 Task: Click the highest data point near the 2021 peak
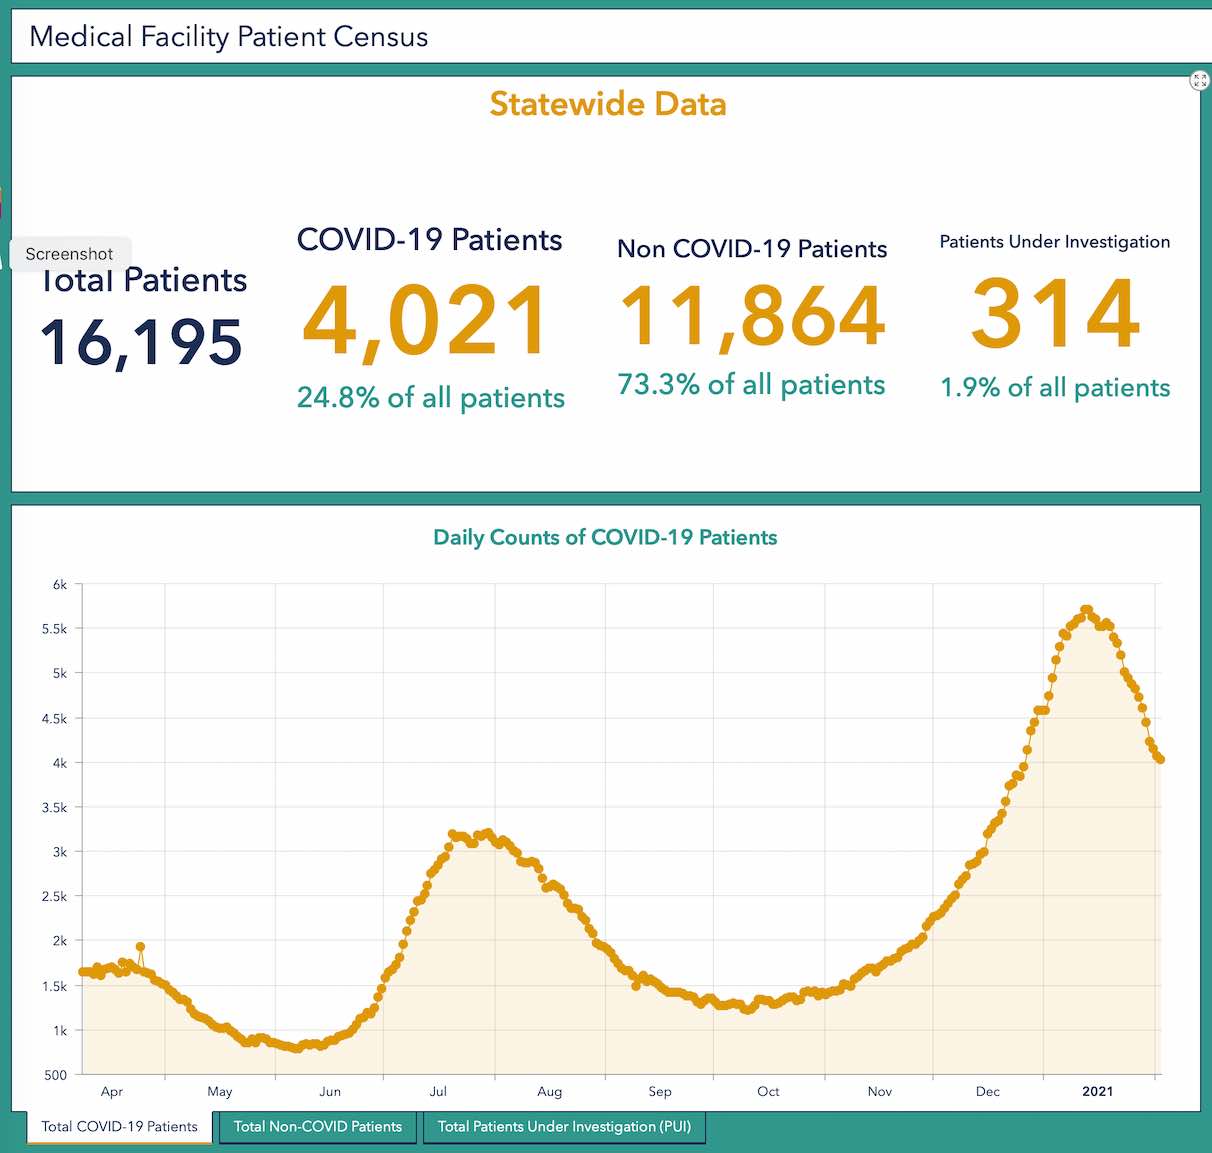point(1087,608)
